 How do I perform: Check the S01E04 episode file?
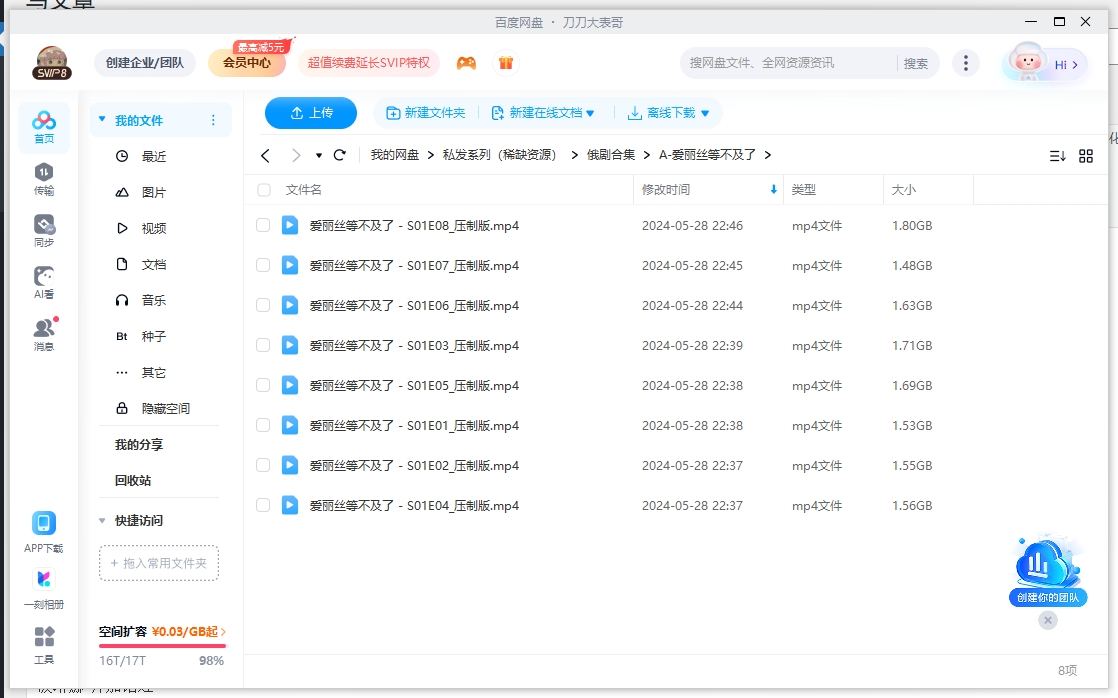click(263, 506)
